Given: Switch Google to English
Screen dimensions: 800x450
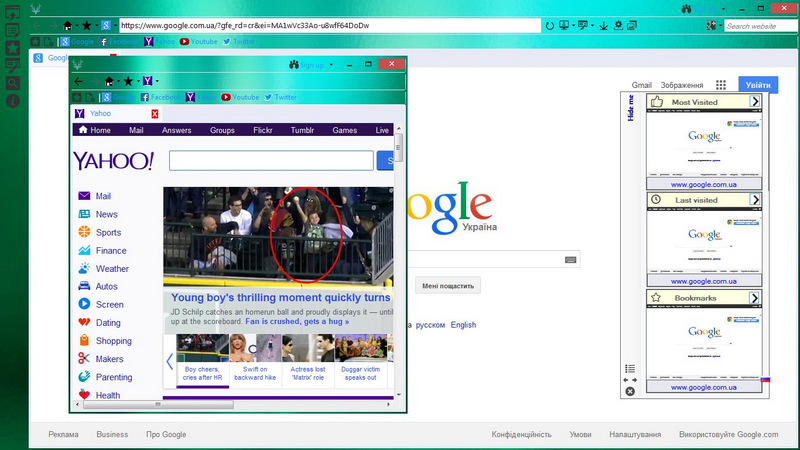Looking at the screenshot, I should [463, 325].
